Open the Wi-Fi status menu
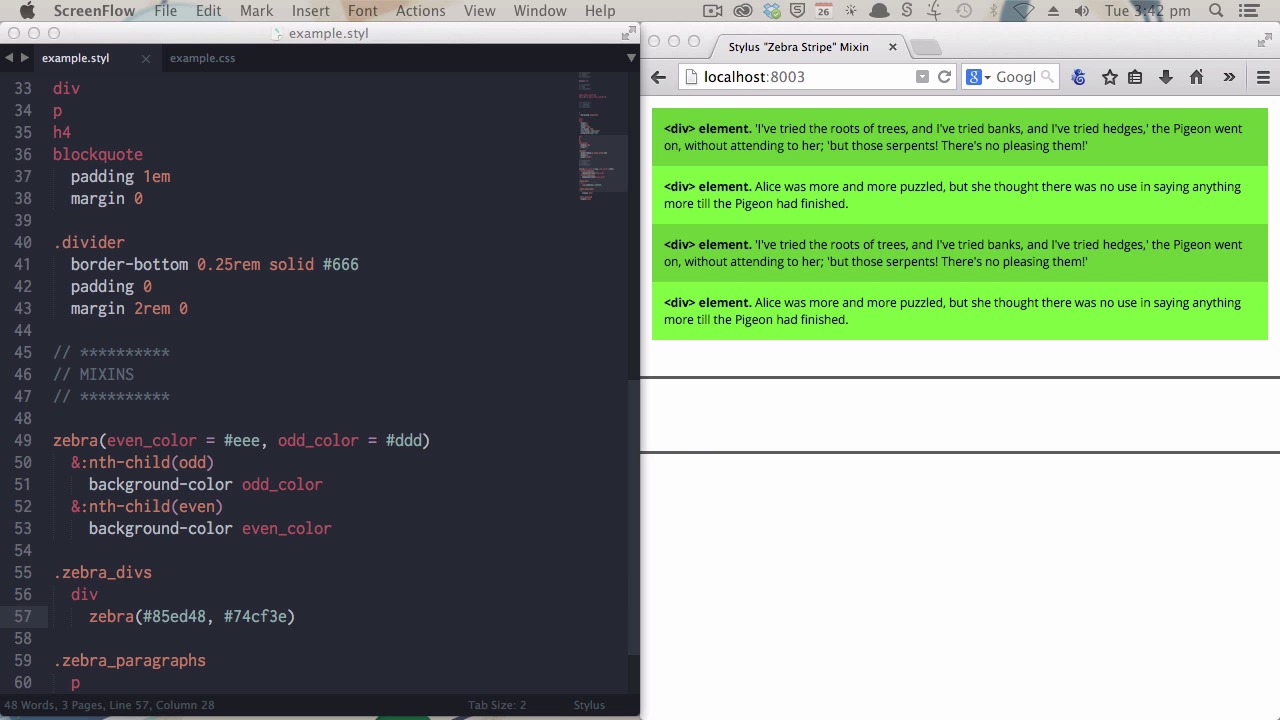 point(1023,11)
